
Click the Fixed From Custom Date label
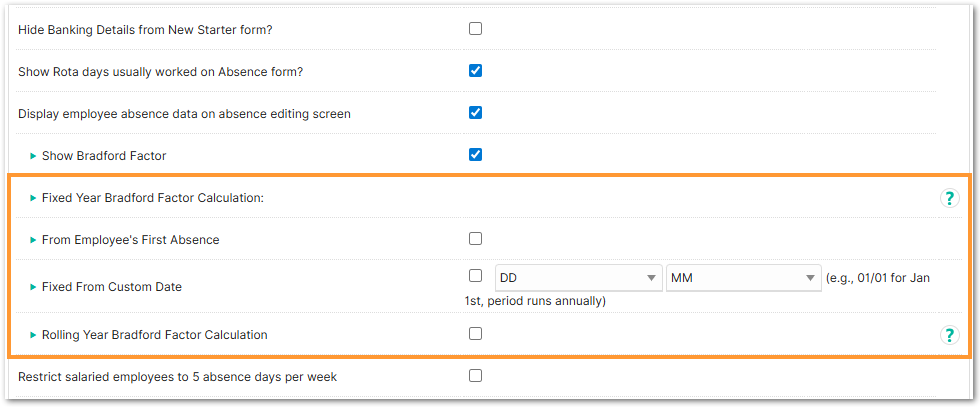point(111,287)
